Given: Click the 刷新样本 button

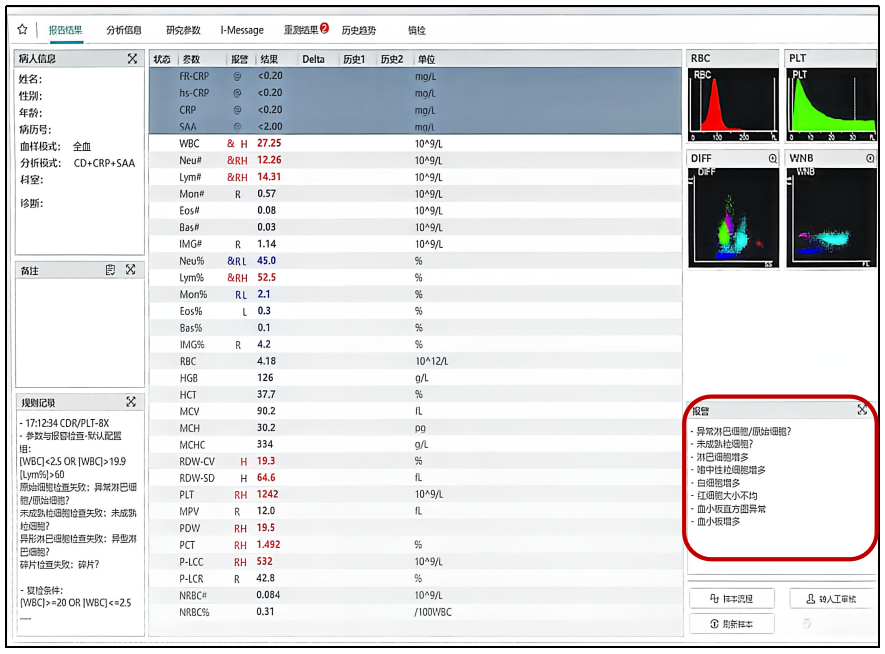Looking at the screenshot, I should tap(731, 624).
